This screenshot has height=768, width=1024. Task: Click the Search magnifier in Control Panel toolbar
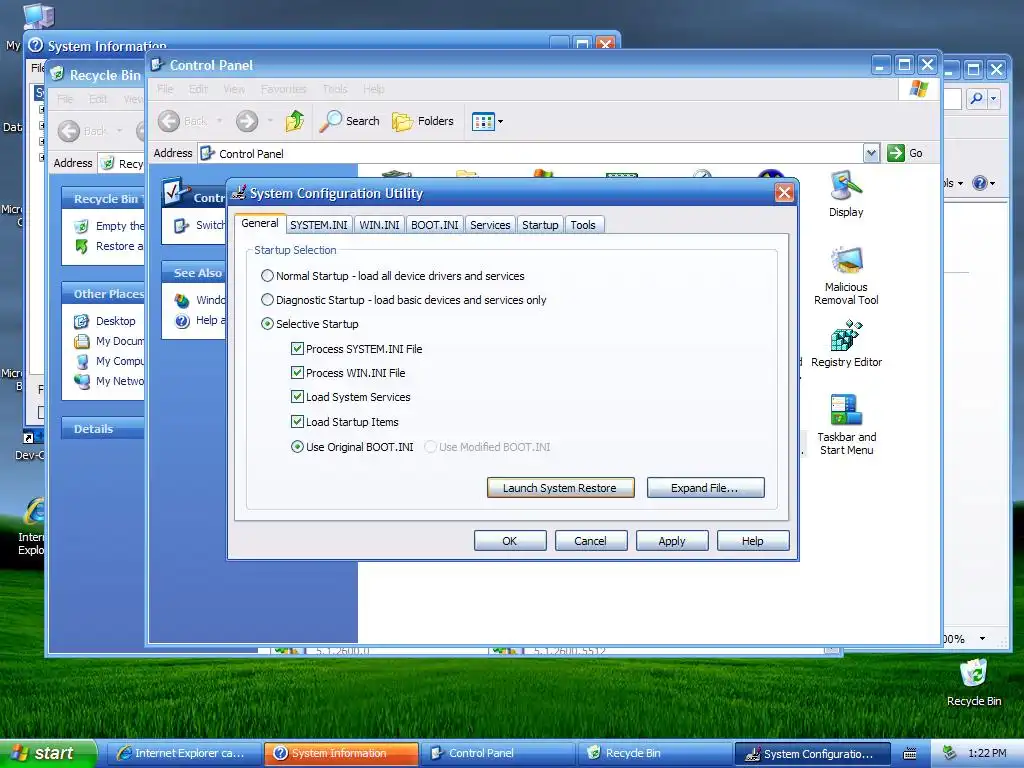[x=330, y=121]
